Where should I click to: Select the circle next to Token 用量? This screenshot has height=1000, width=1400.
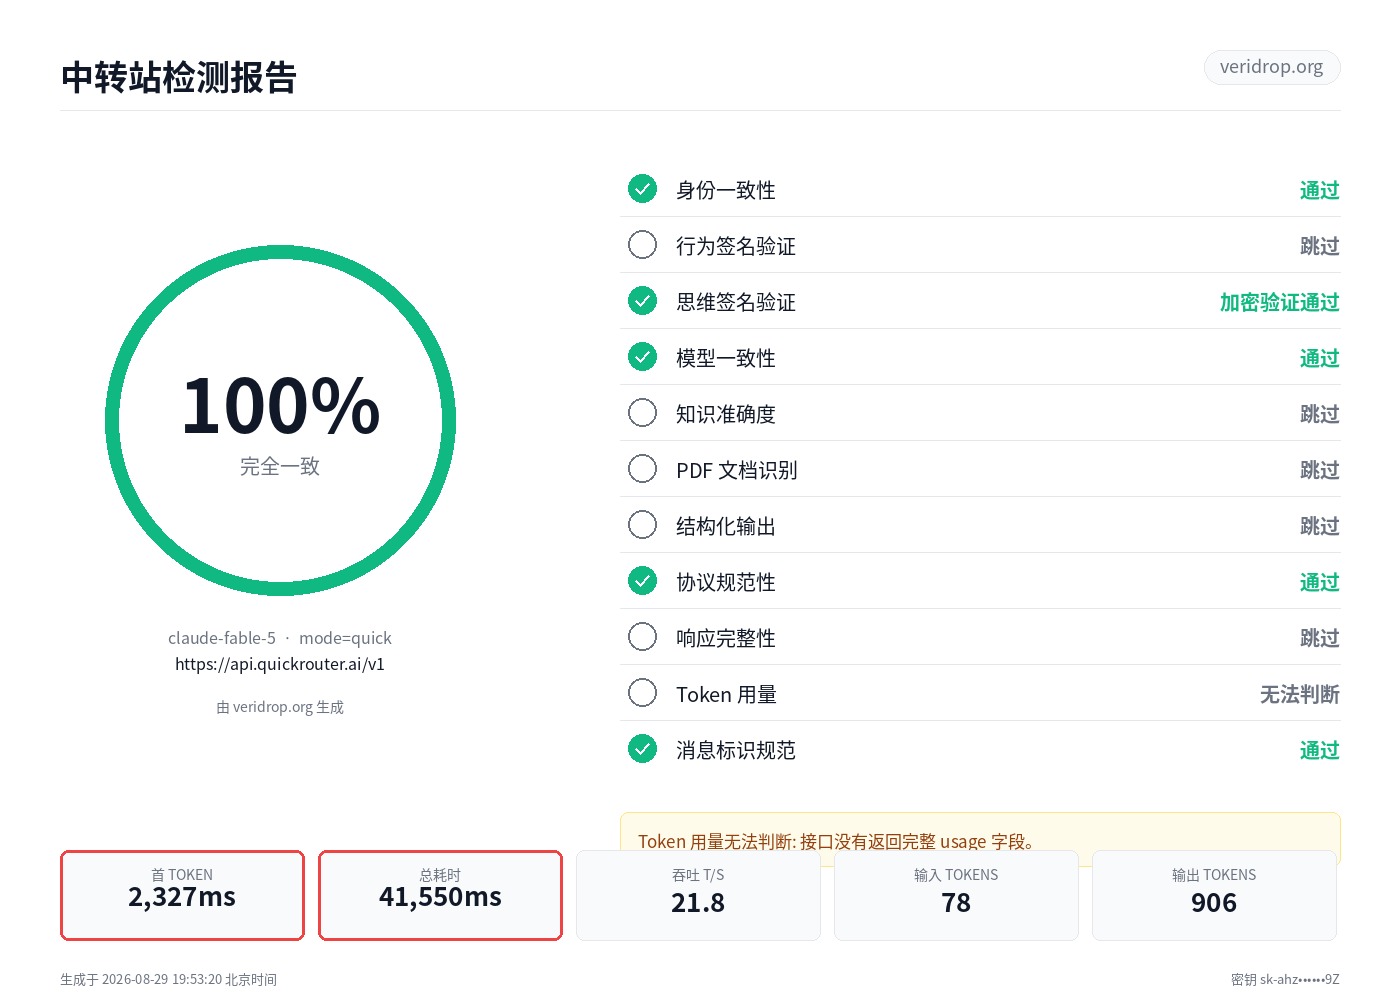coord(642,693)
